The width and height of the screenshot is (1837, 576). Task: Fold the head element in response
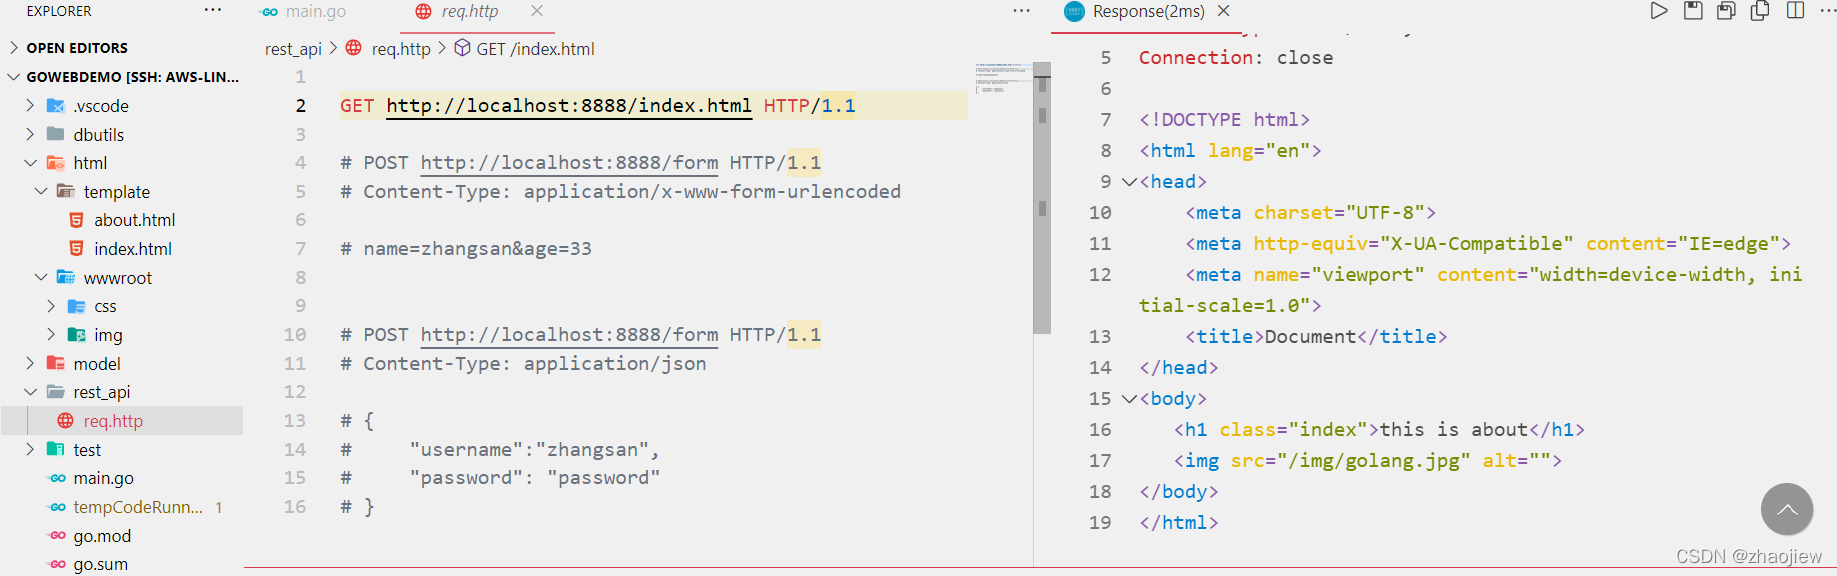(1129, 182)
